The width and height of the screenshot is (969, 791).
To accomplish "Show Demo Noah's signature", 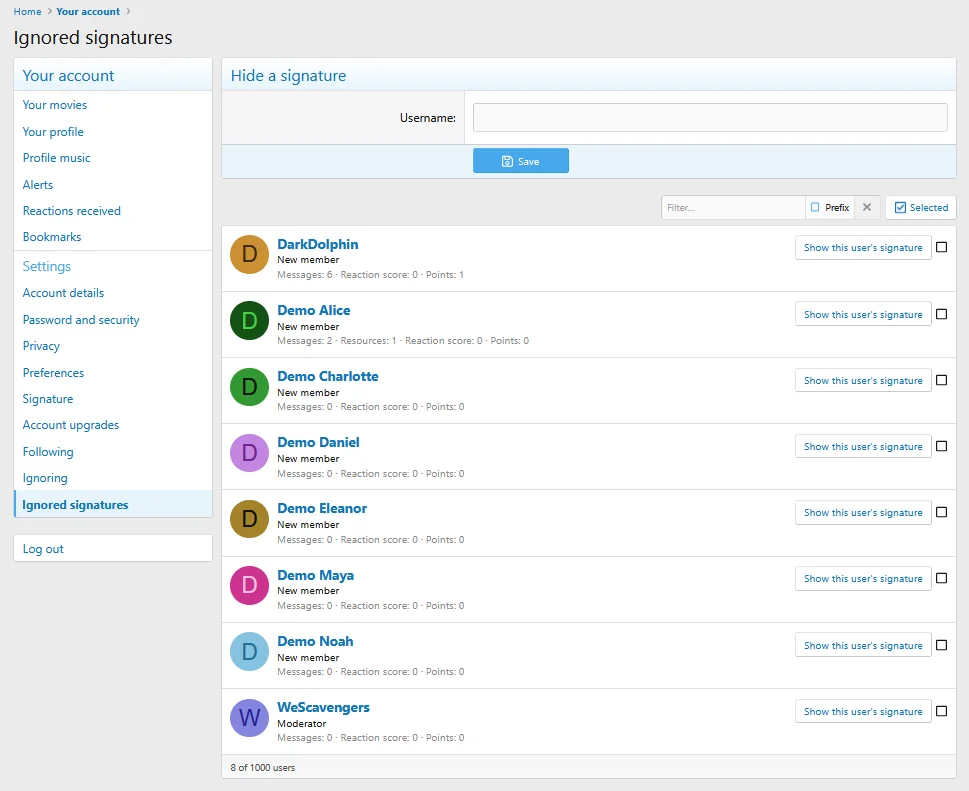I will pyautogui.click(x=863, y=645).
